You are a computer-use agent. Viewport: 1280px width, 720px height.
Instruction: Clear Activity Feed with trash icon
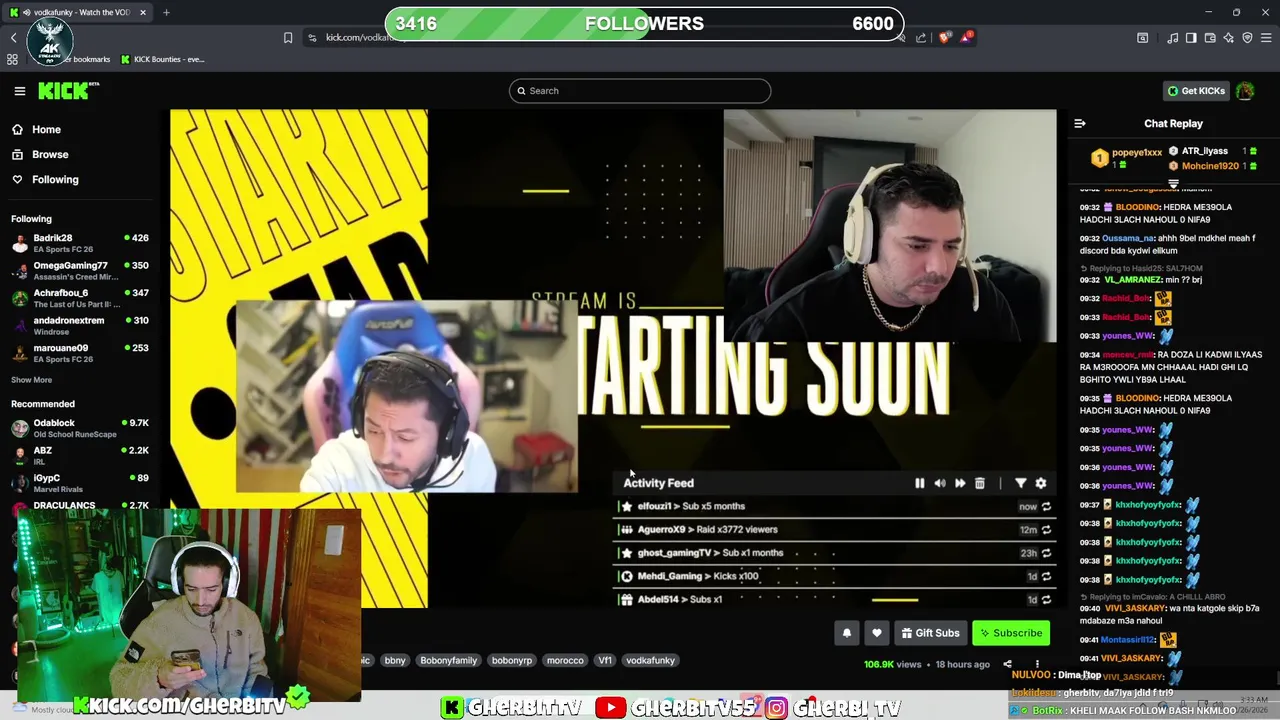pyautogui.click(x=980, y=483)
